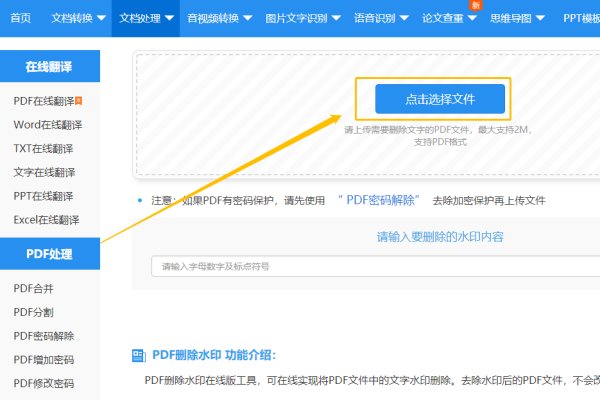Open the 文档转换 menu
Image resolution: width=600 pixels, height=400 pixels.
(x=72, y=18)
